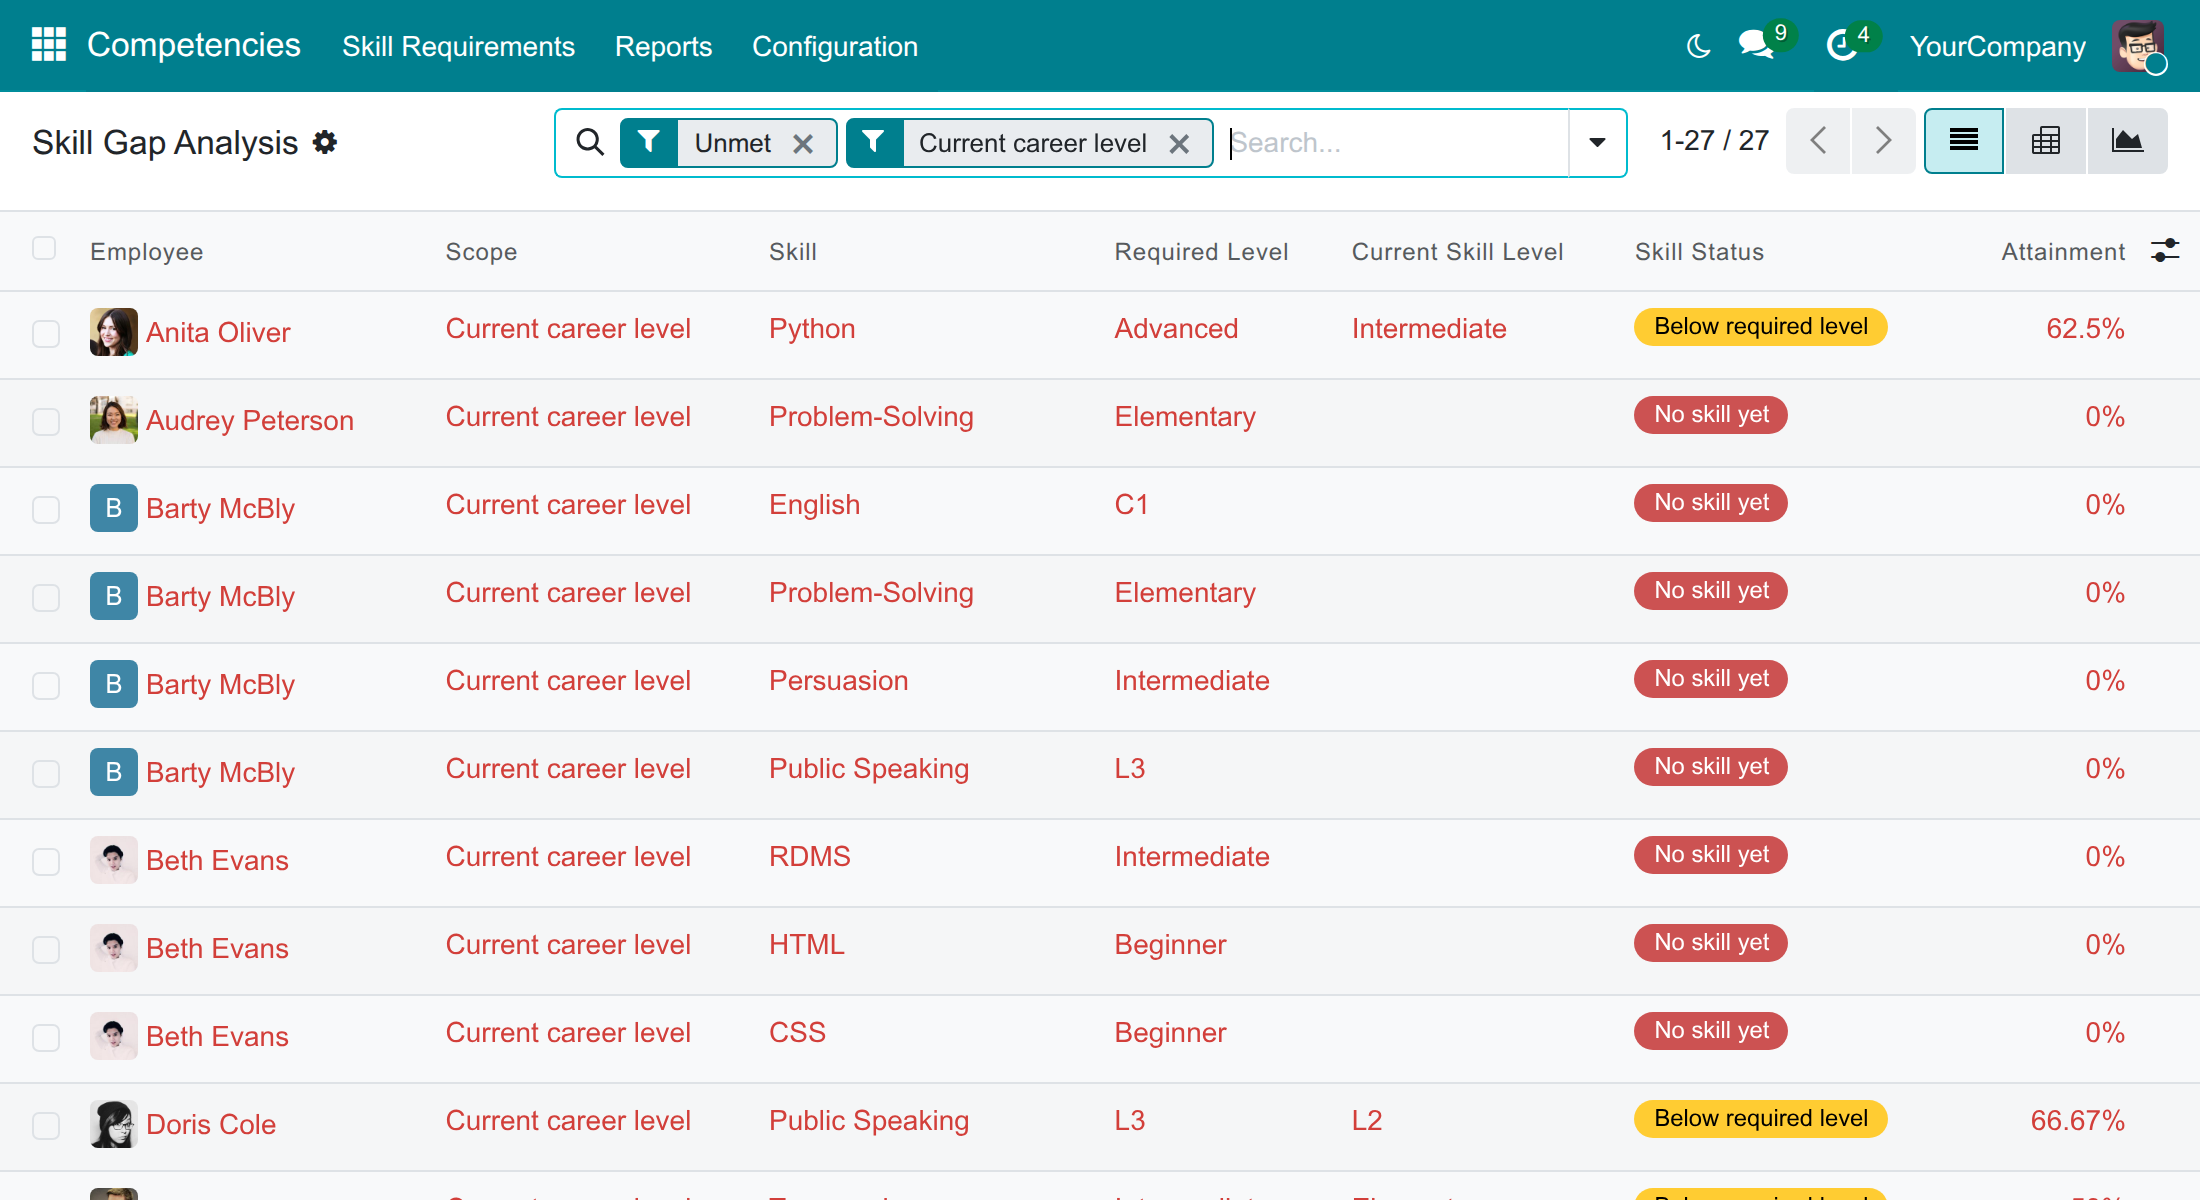Go to next page arrow
The width and height of the screenshot is (2200, 1200).
point(1883,141)
